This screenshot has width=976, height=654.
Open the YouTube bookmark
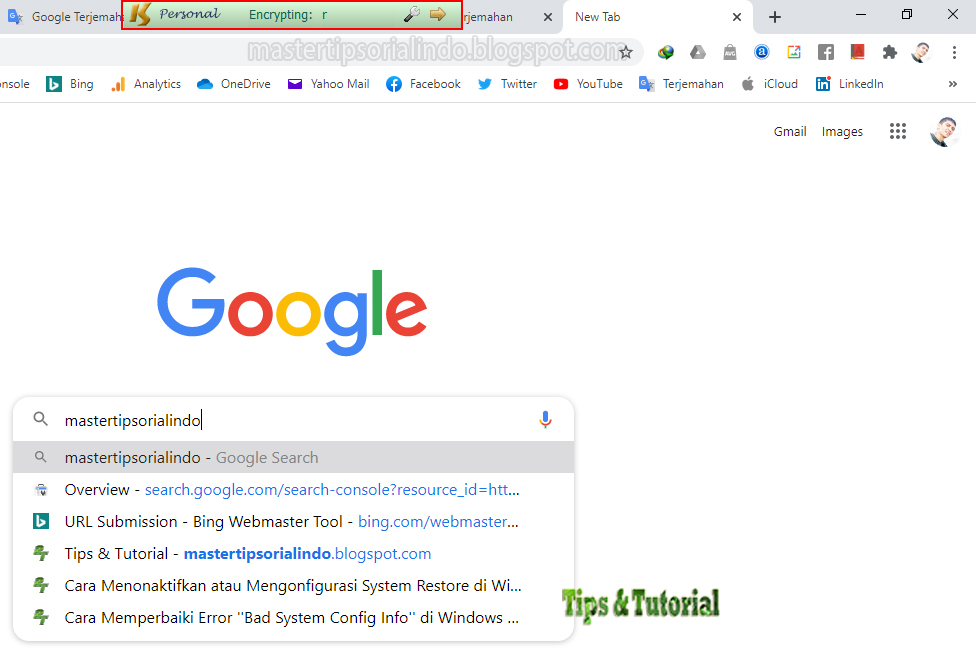[587, 84]
